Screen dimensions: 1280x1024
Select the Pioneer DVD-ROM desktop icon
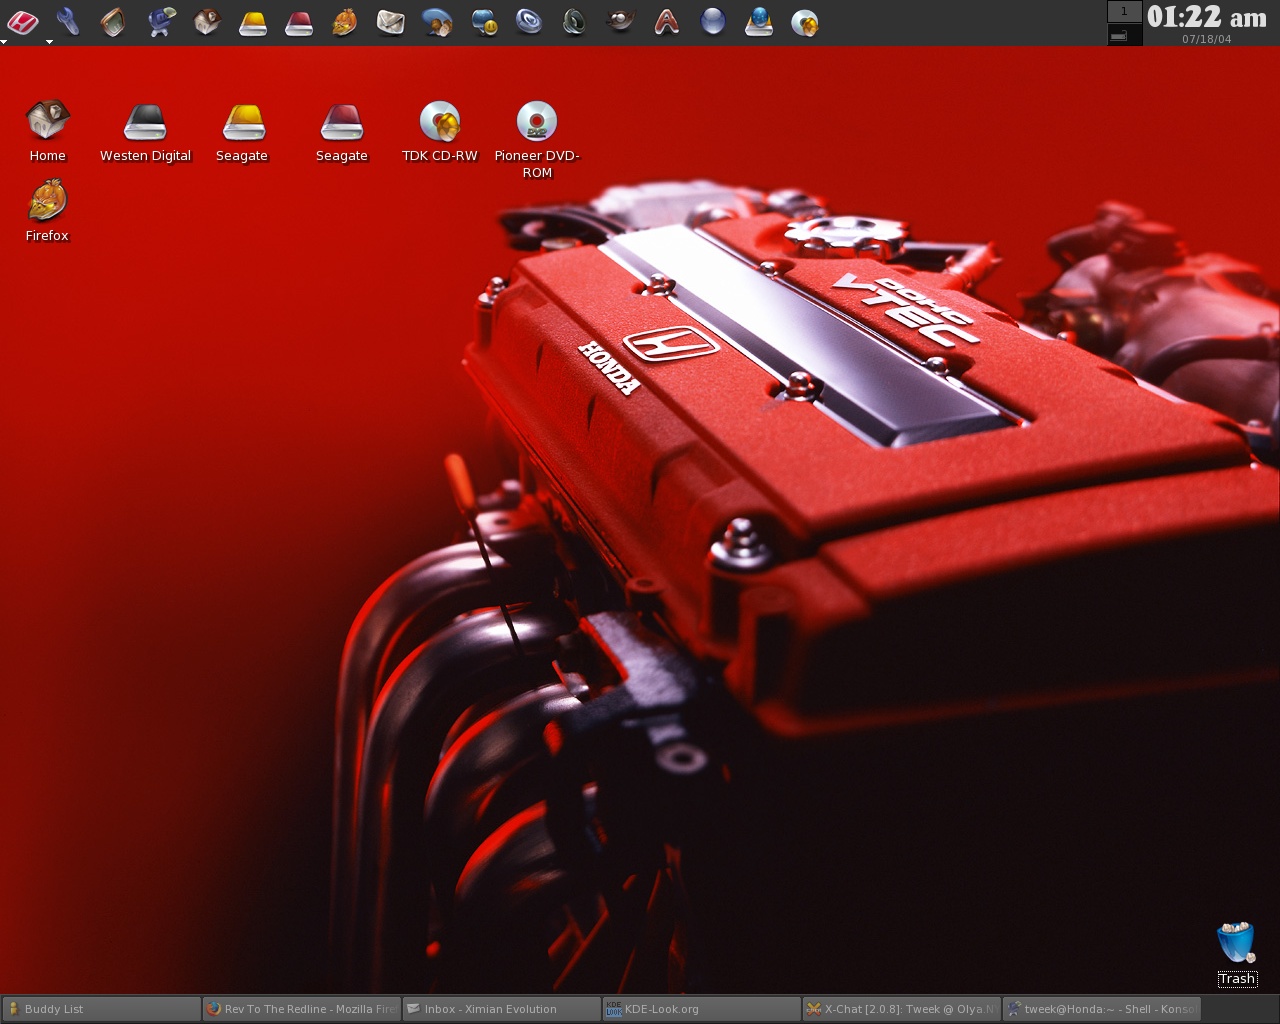point(537,140)
